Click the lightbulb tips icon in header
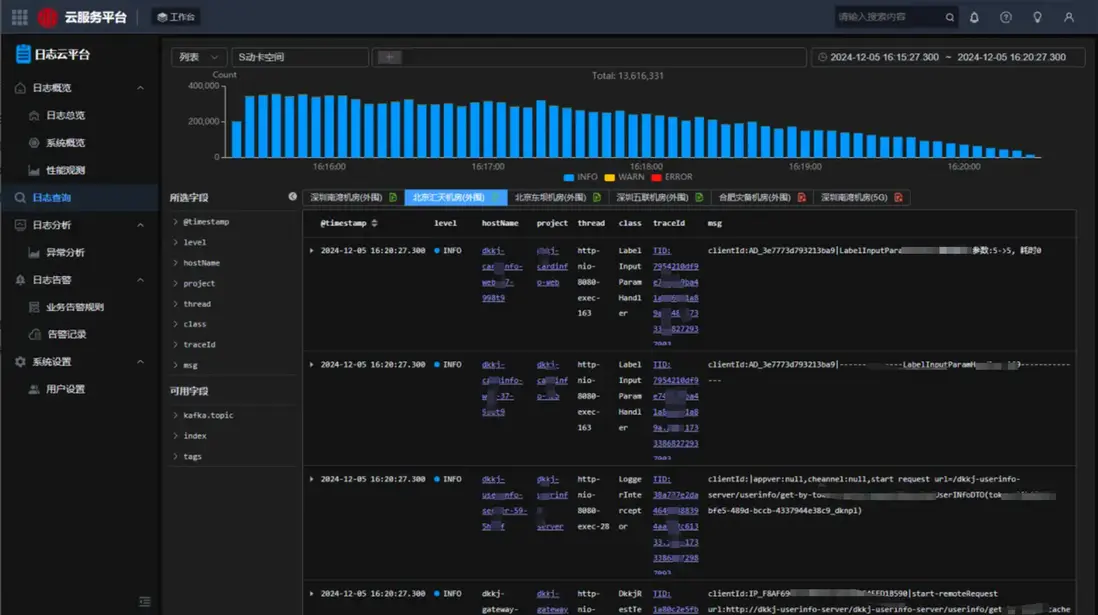1098x615 pixels. [x=1037, y=18]
